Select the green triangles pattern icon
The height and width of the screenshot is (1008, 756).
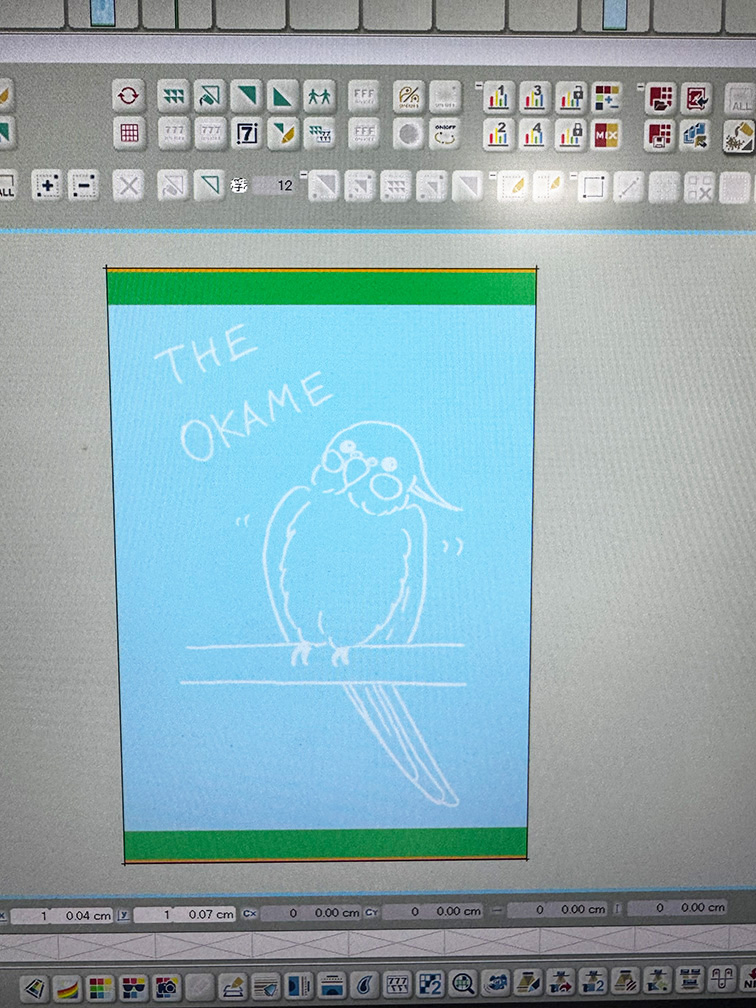174,96
